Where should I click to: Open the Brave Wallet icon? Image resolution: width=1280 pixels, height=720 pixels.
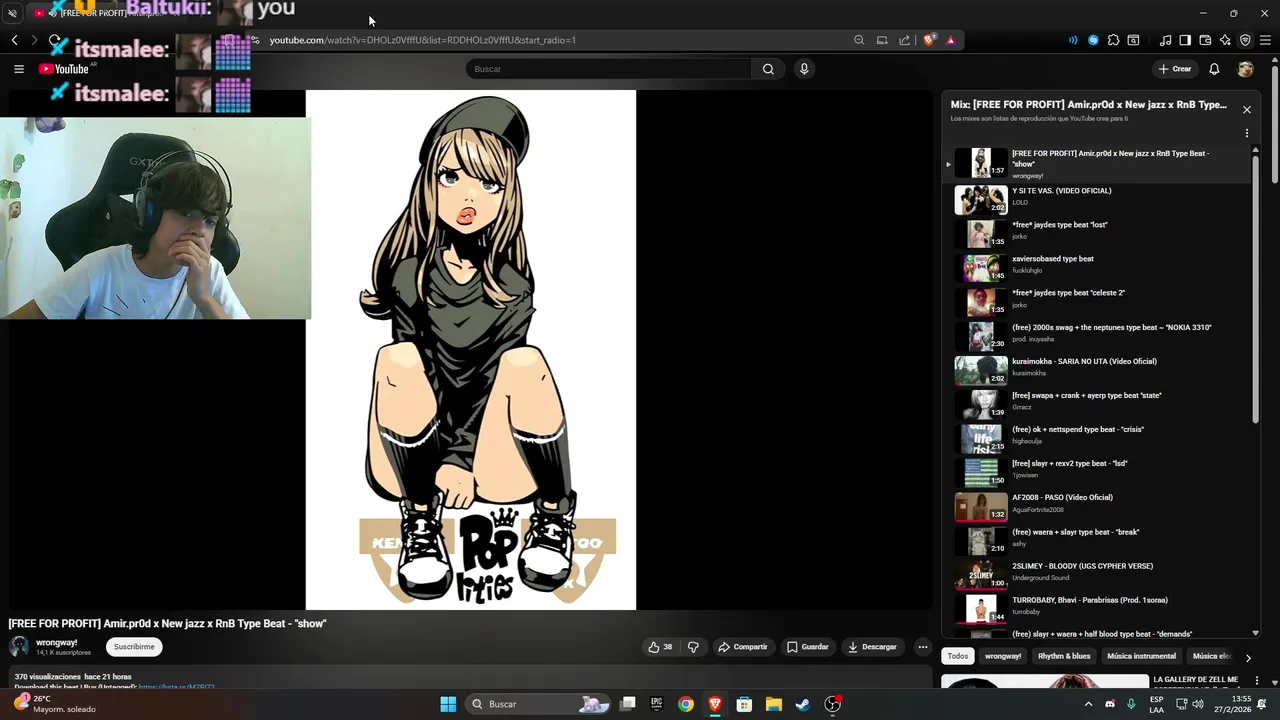click(x=1205, y=40)
